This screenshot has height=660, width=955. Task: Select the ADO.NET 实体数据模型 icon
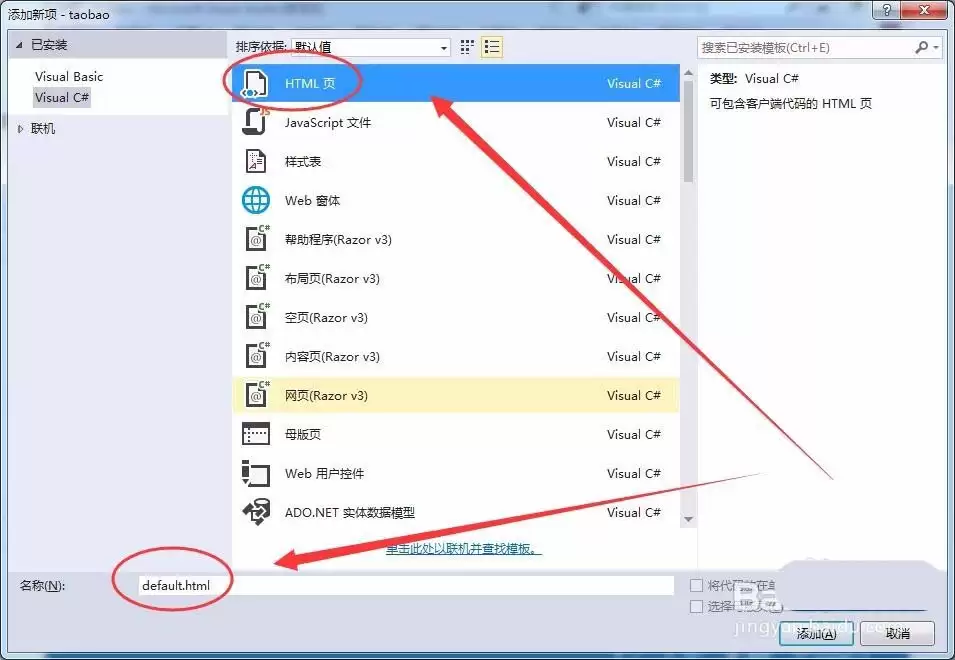coord(255,512)
